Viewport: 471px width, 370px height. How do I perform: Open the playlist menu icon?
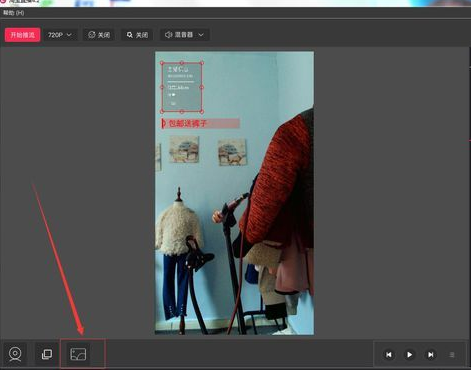(x=452, y=355)
